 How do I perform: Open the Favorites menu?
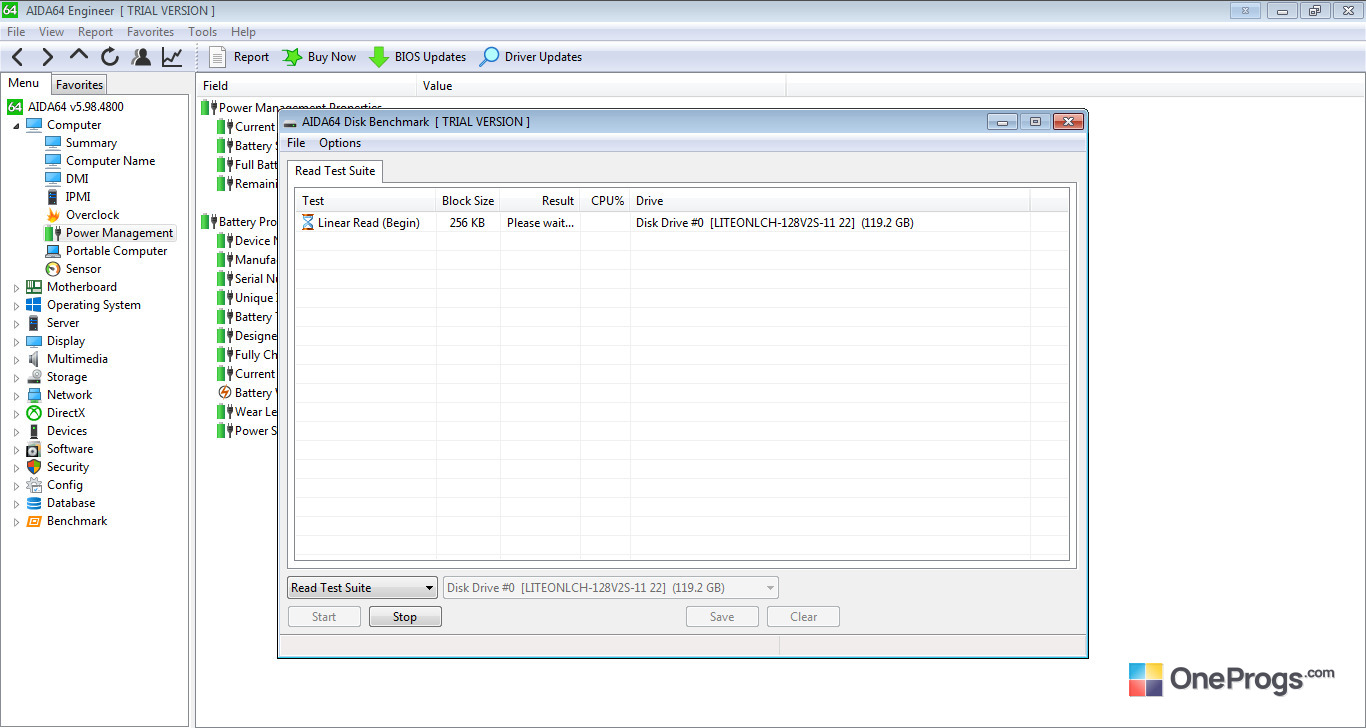coord(151,32)
